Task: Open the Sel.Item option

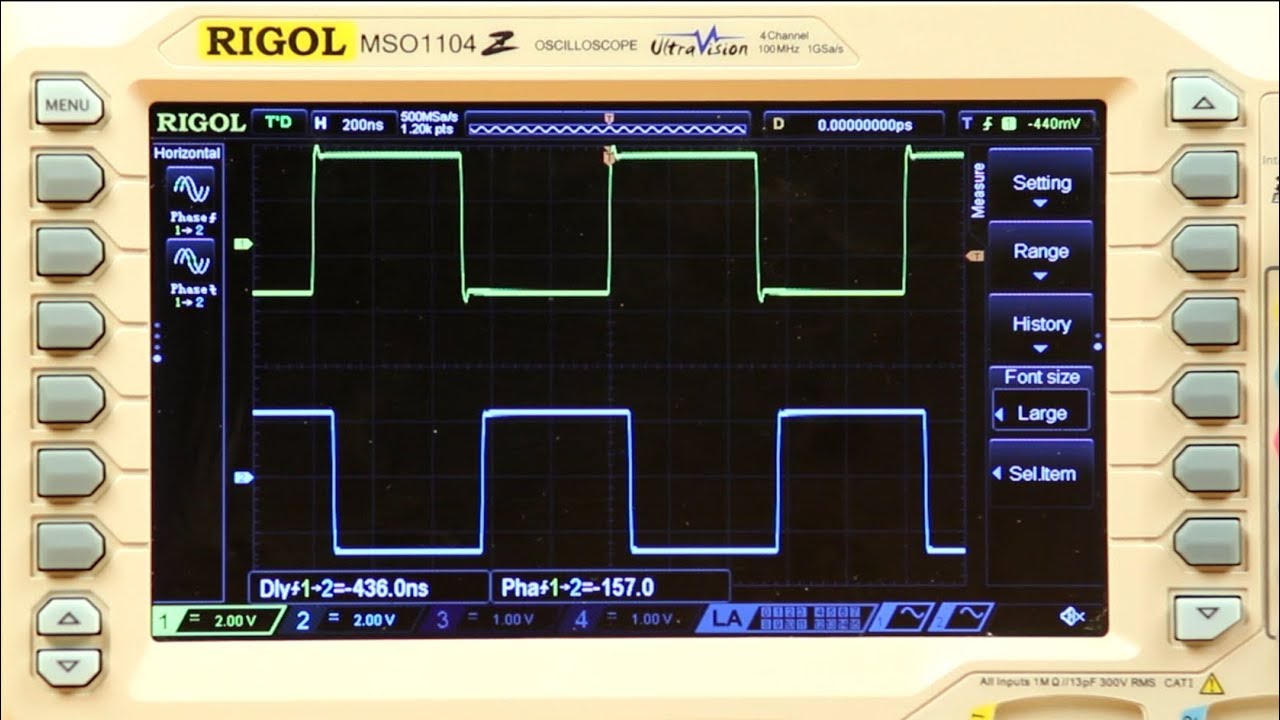Action: [1040, 473]
